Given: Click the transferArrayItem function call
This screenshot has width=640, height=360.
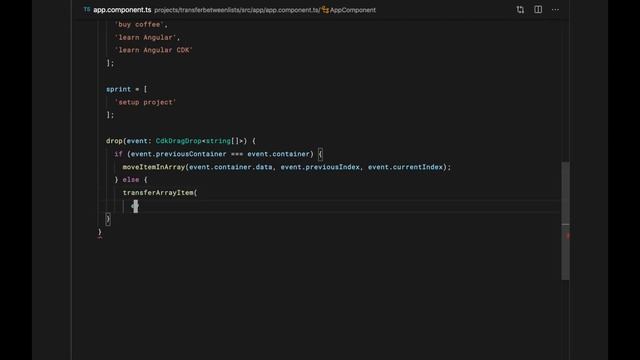Looking at the screenshot, I should (158, 193).
